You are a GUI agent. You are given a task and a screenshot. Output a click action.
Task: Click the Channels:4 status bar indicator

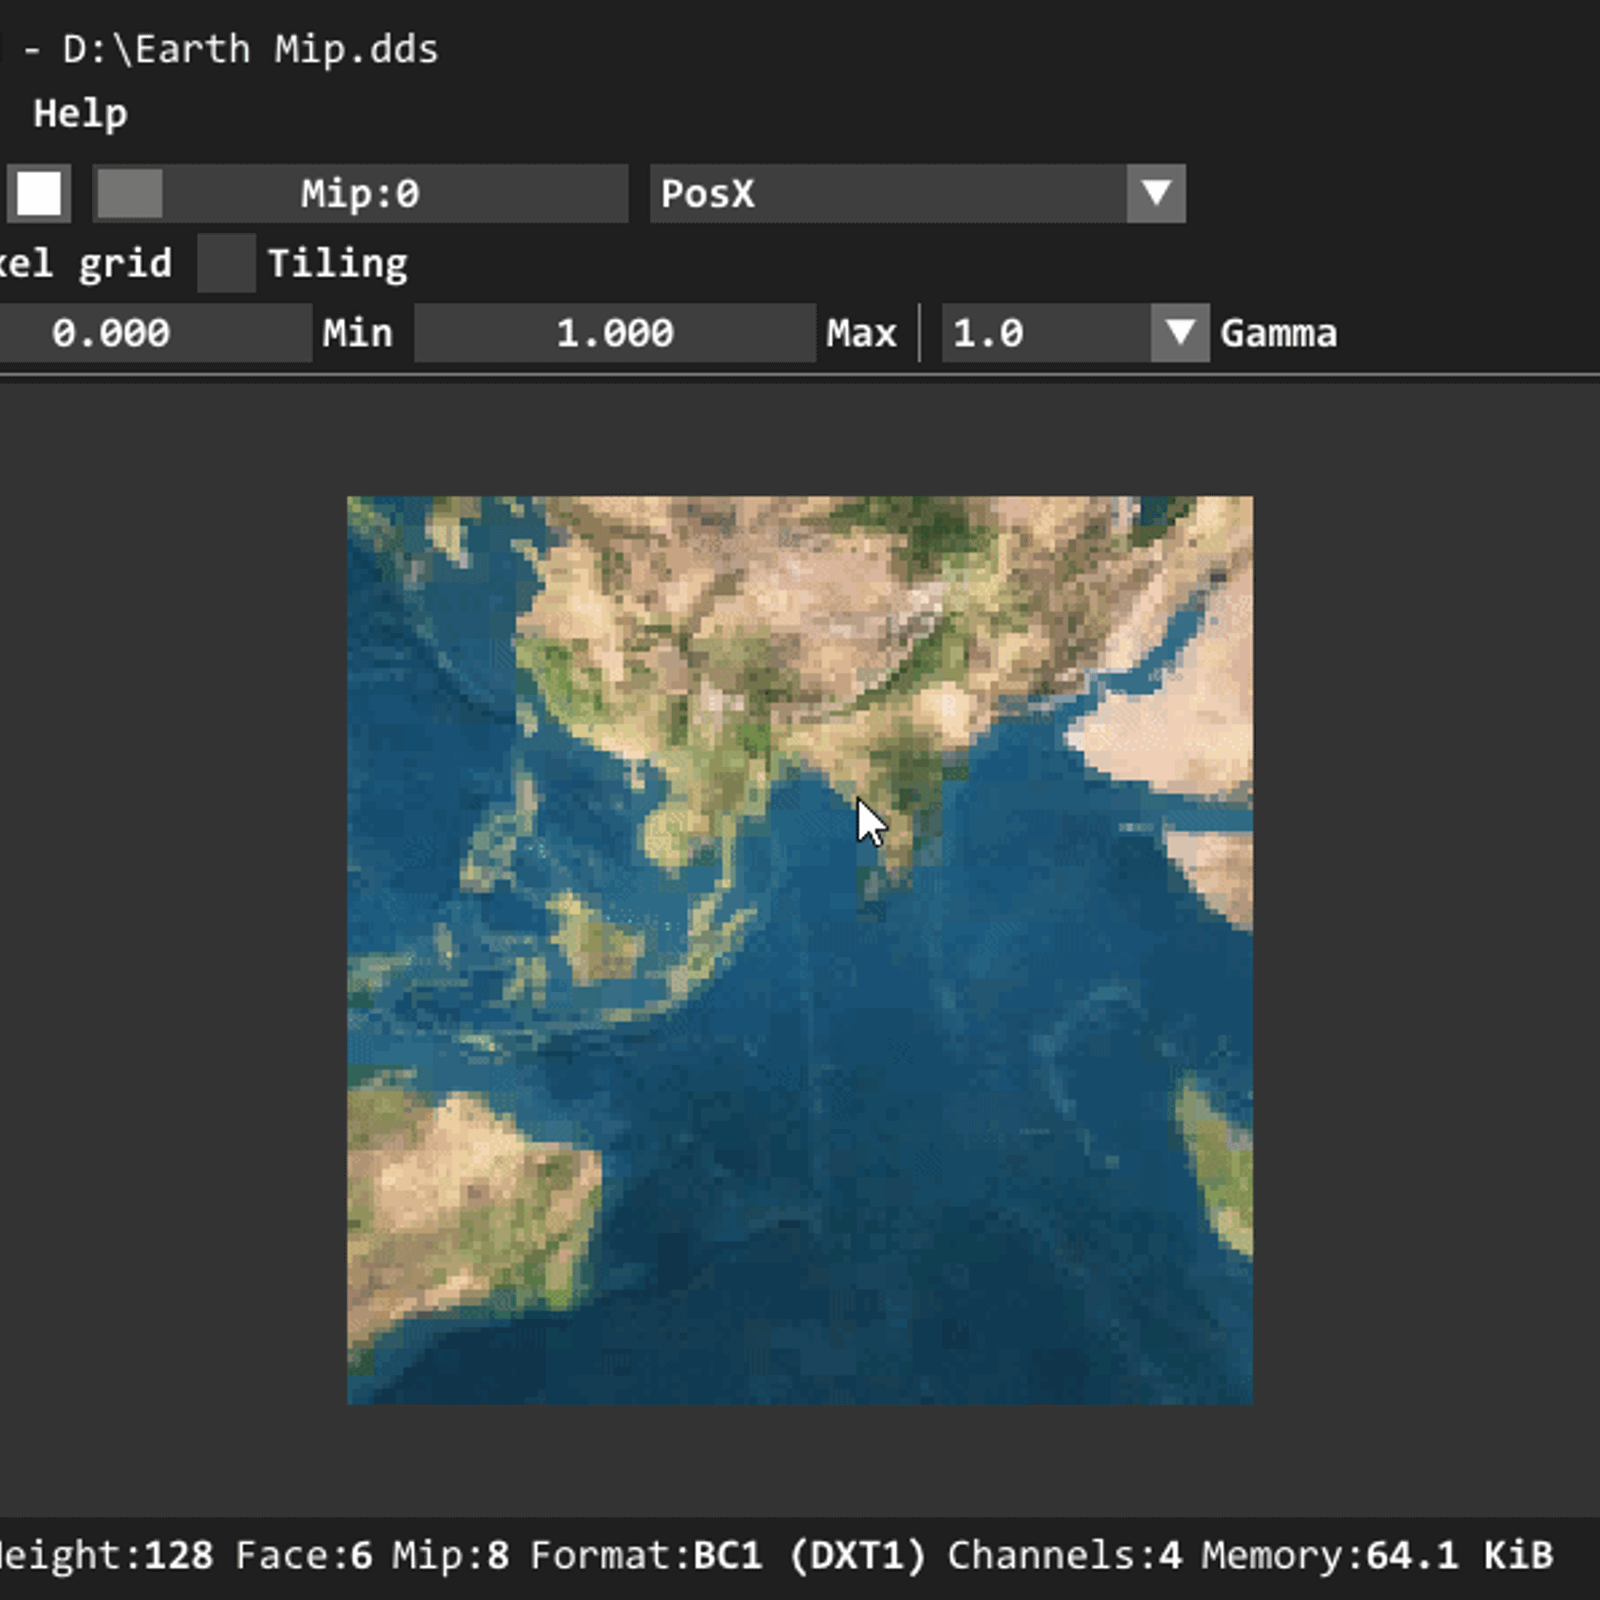[1064, 1555]
